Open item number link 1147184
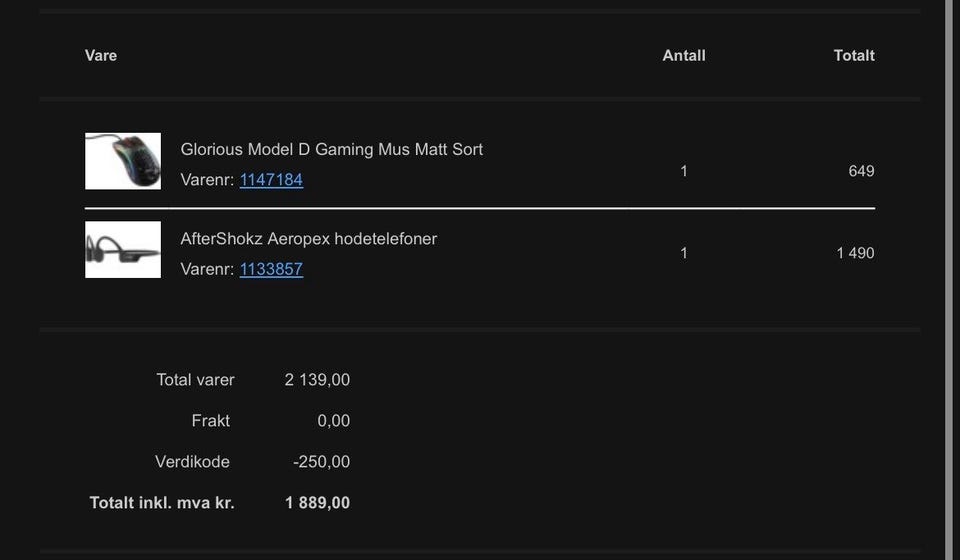 tap(271, 180)
